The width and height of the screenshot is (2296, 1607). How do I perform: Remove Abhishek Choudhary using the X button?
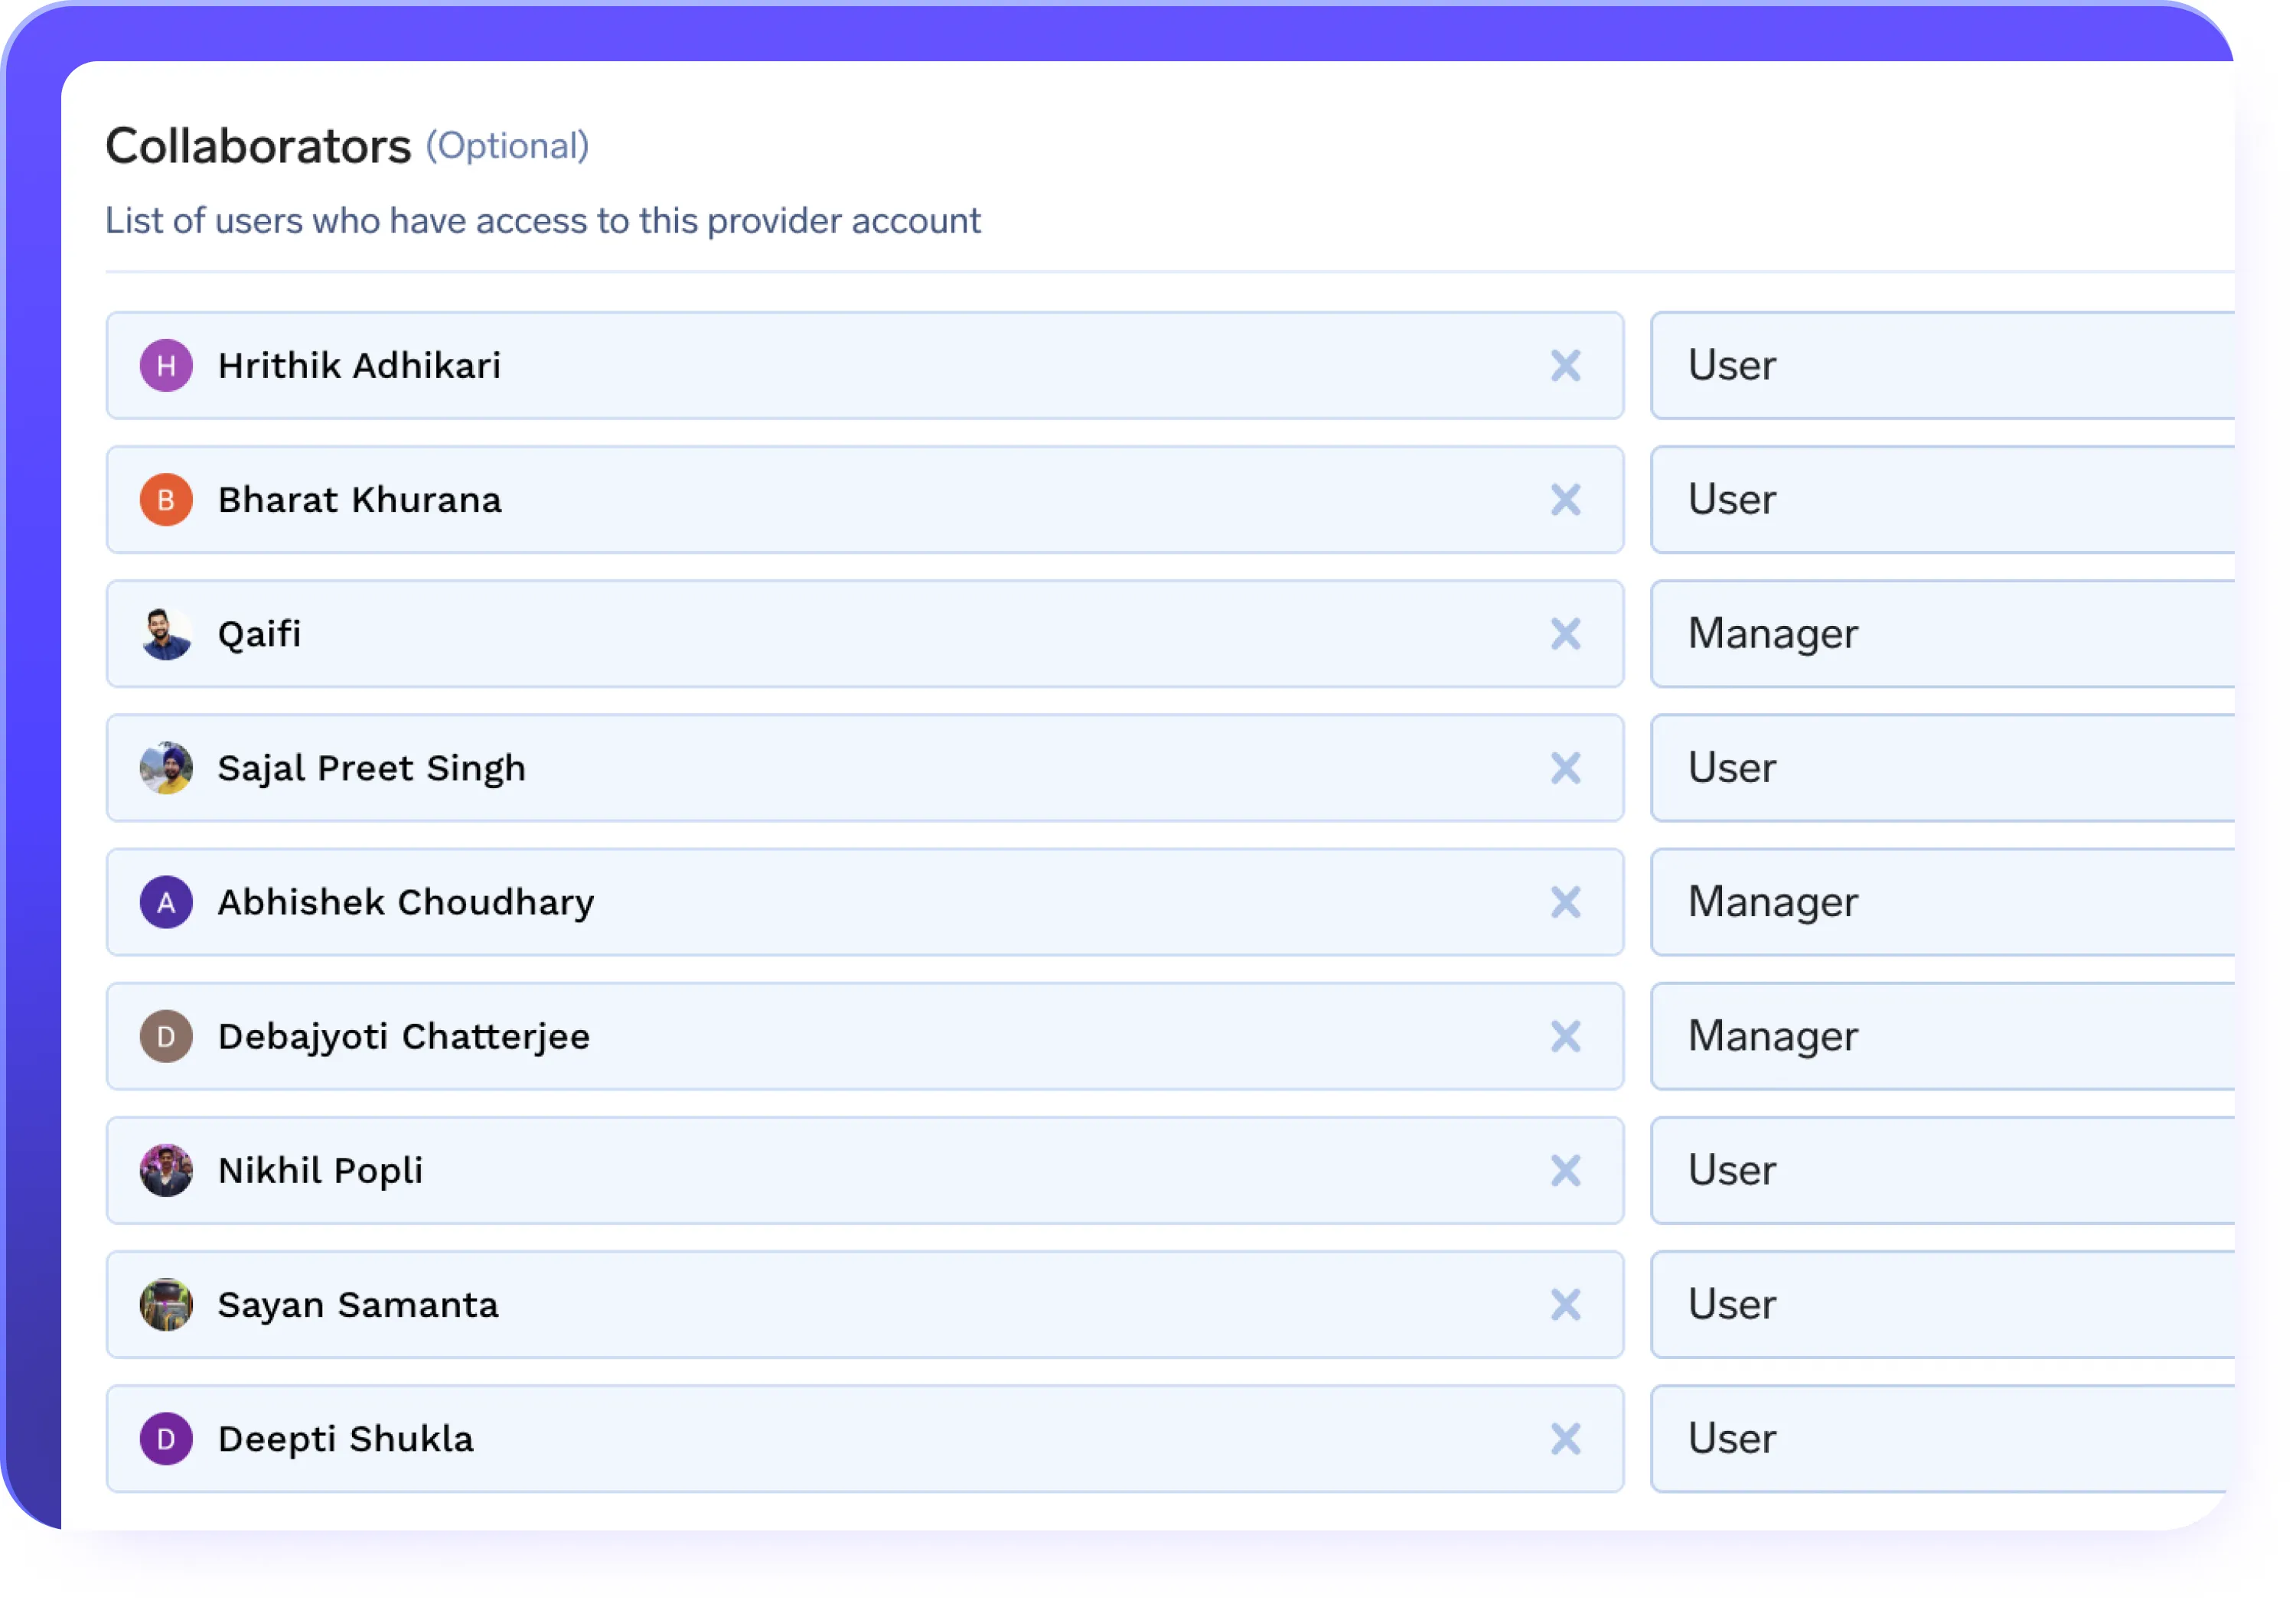click(x=1566, y=902)
